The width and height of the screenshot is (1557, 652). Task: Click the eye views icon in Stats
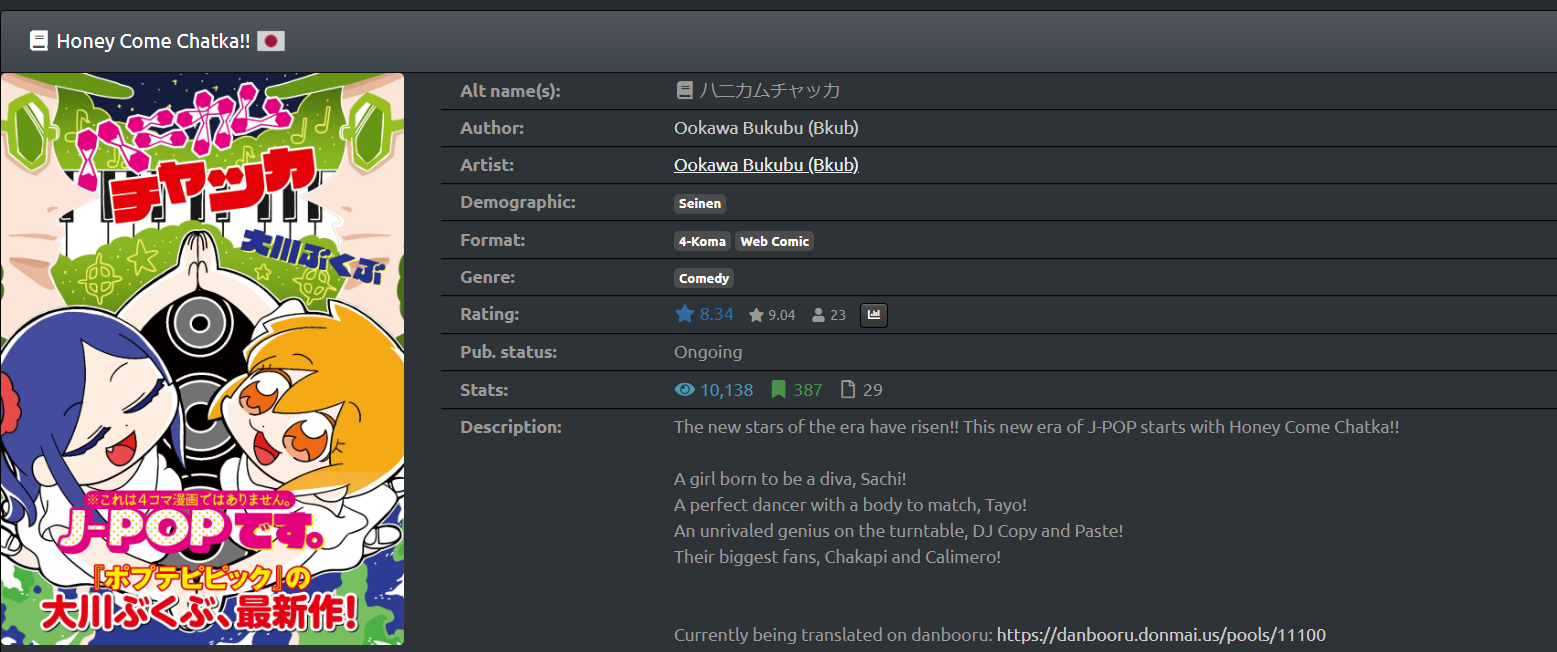685,390
